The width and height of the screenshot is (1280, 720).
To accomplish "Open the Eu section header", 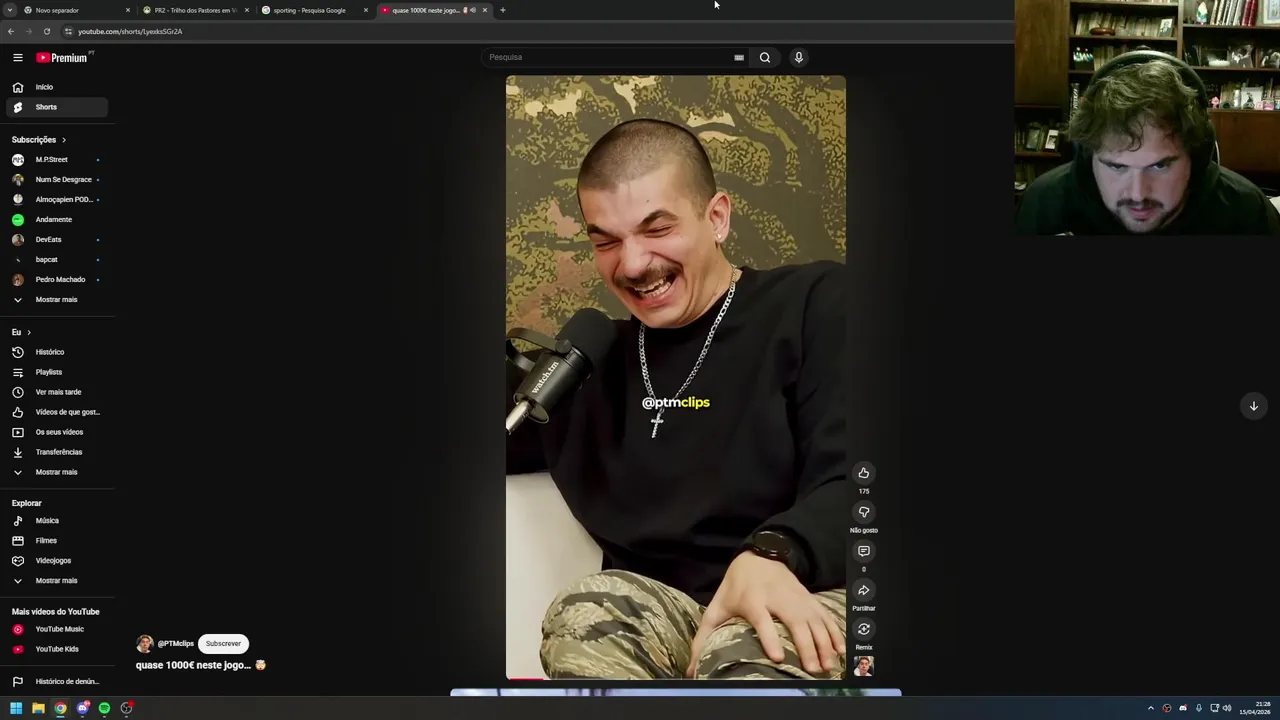I will tap(21, 332).
